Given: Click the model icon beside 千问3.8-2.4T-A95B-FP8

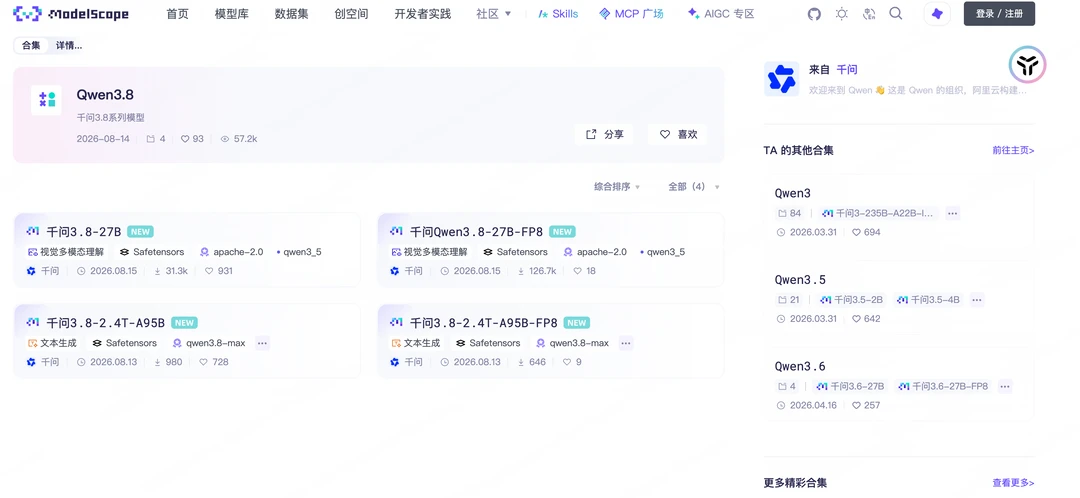Looking at the screenshot, I should point(396,322).
